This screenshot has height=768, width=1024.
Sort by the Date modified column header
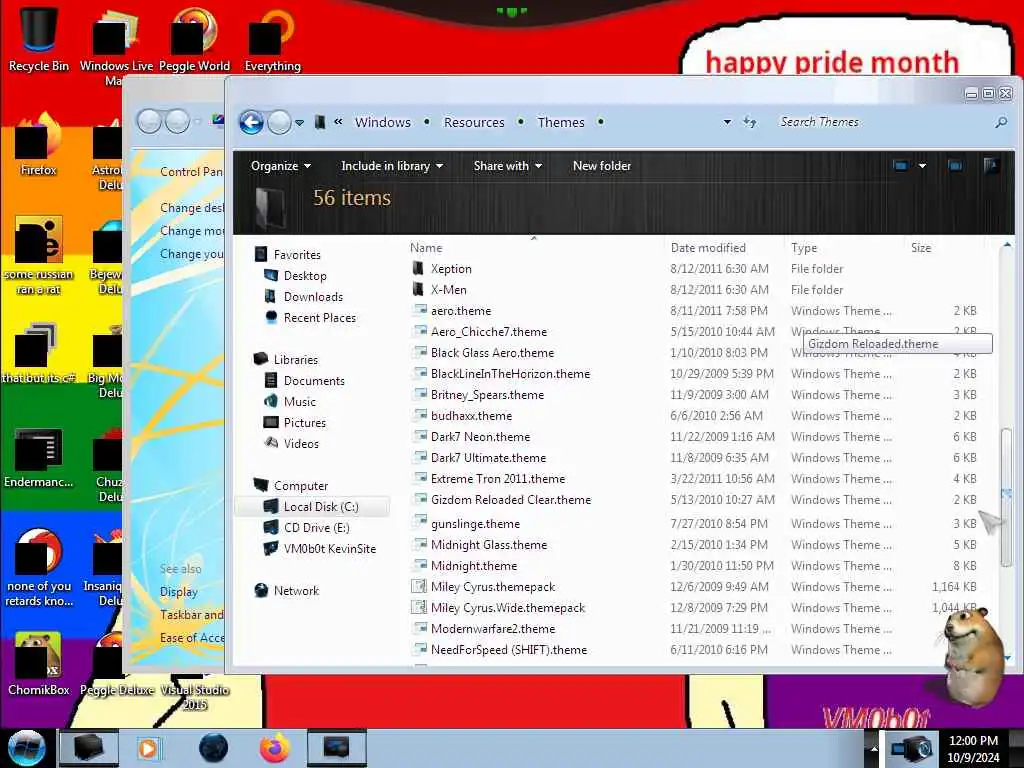click(708, 248)
